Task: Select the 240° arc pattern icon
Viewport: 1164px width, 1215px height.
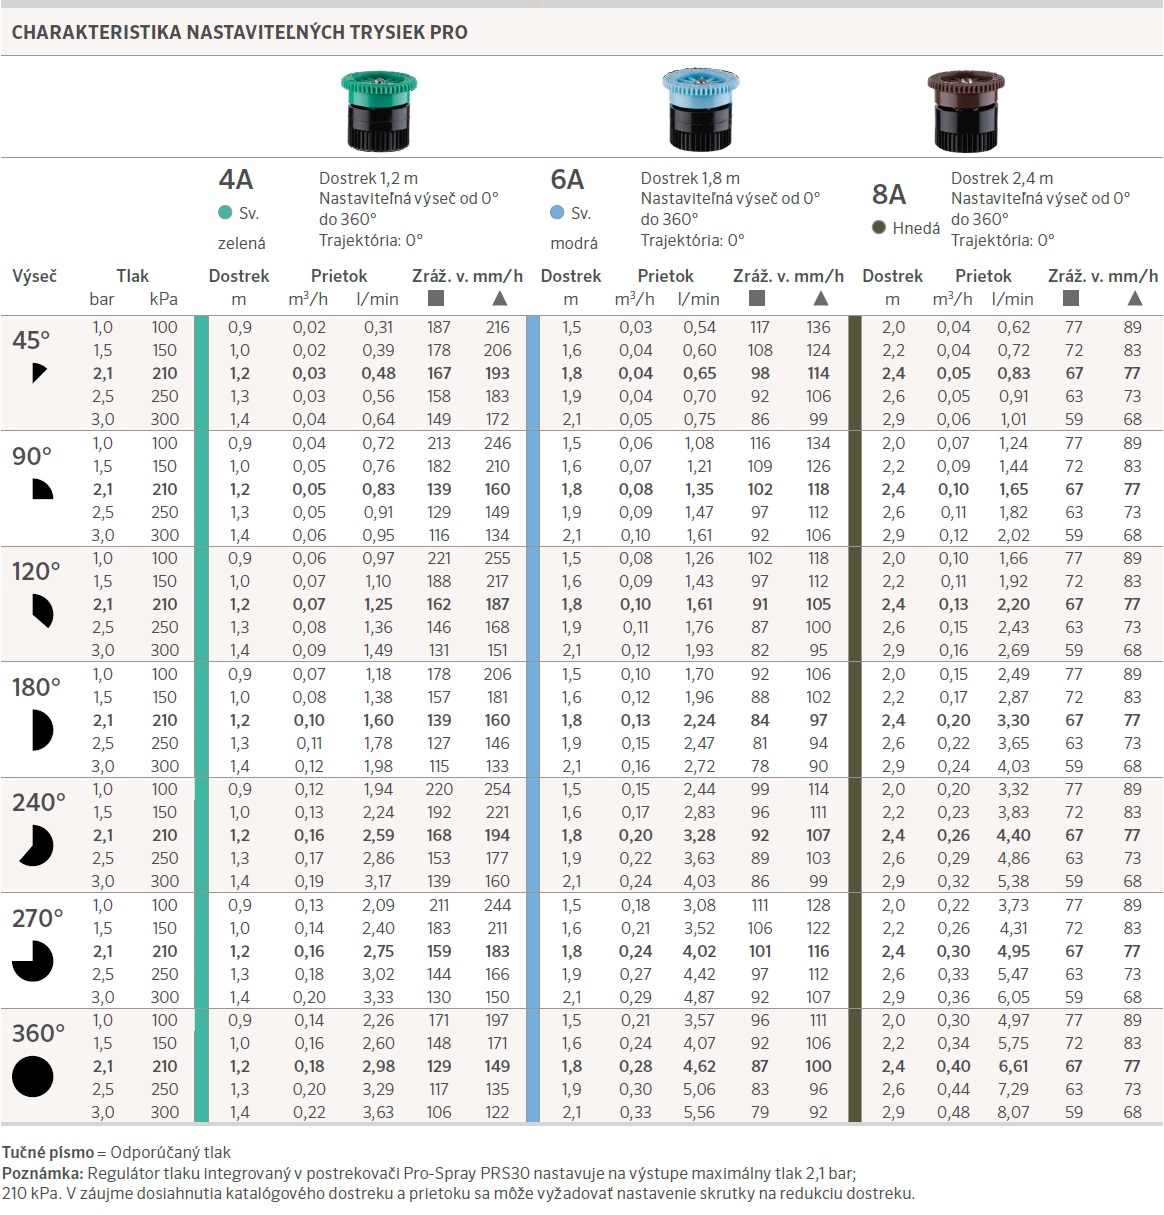Action: (x=36, y=845)
